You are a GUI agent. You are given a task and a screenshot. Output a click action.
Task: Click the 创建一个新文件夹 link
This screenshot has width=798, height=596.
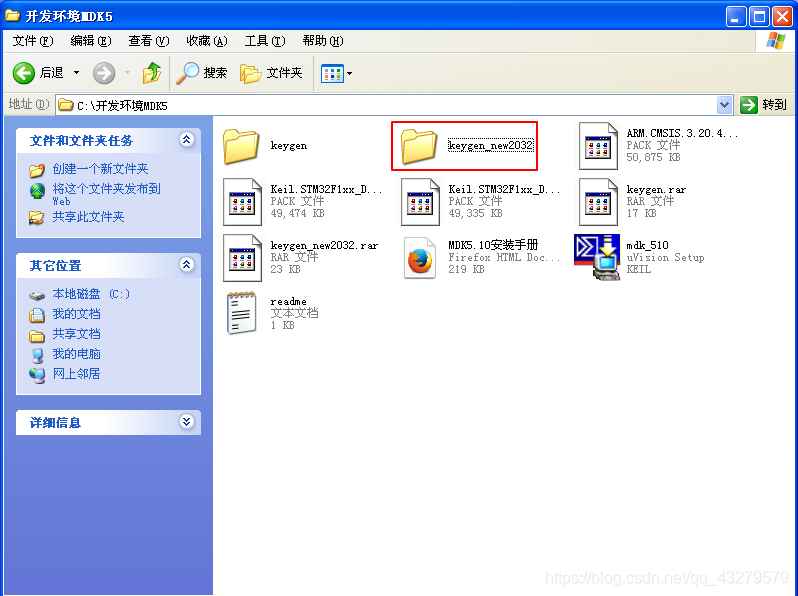tap(100, 169)
